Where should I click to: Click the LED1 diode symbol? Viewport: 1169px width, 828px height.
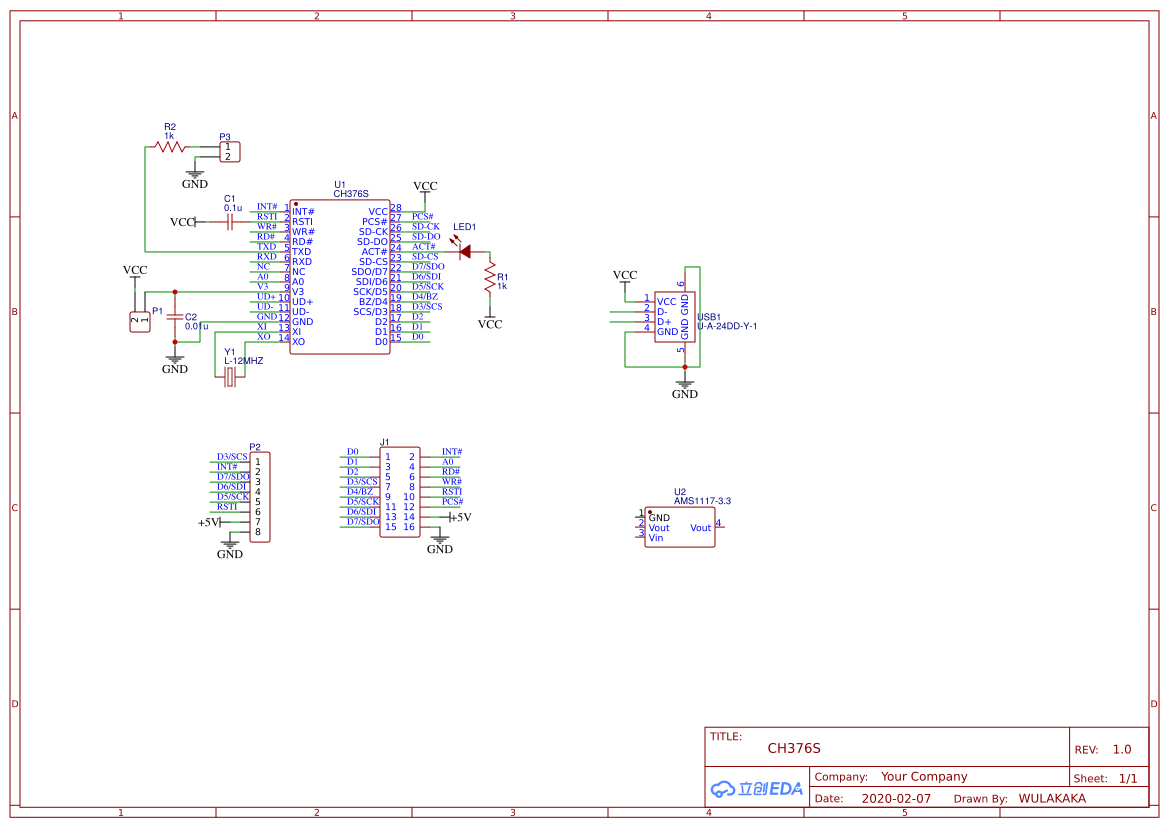464,250
